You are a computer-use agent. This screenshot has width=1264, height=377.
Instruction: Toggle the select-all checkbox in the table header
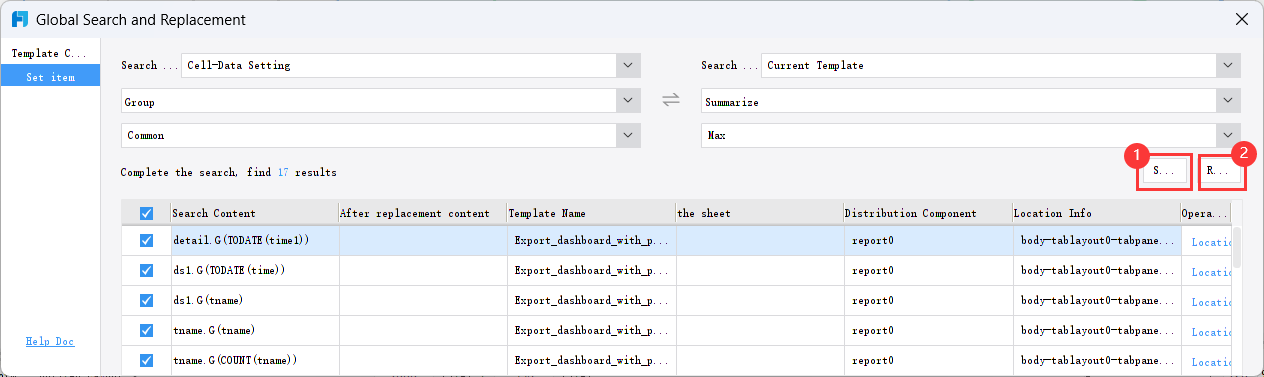pyautogui.click(x=147, y=213)
